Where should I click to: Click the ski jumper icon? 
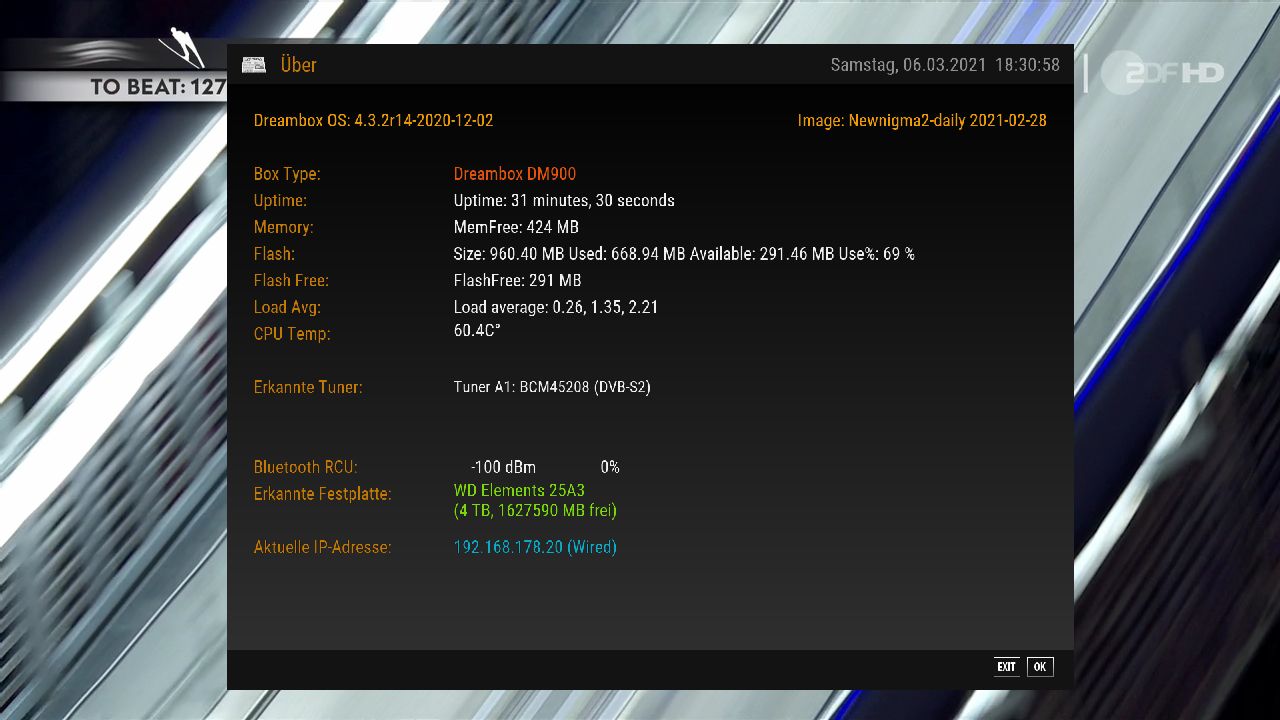click(182, 50)
